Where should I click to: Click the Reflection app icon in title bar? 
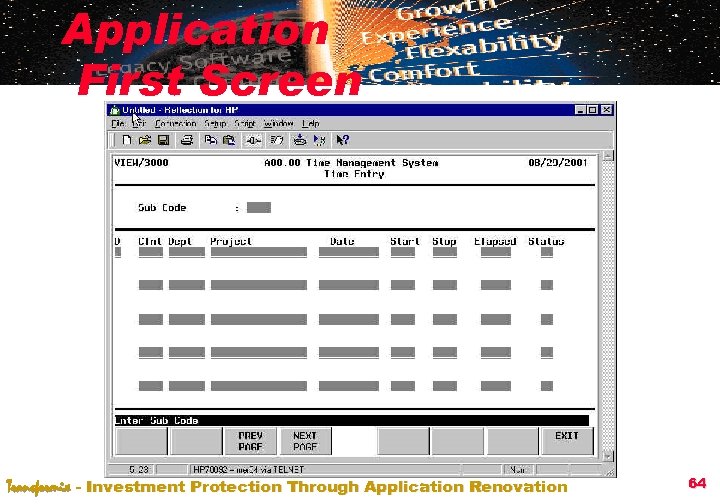[x=115, y=110]
